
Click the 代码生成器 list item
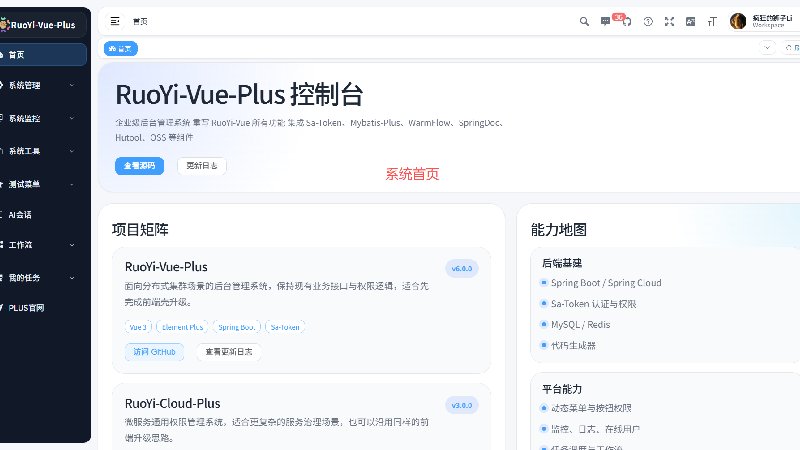573,345
